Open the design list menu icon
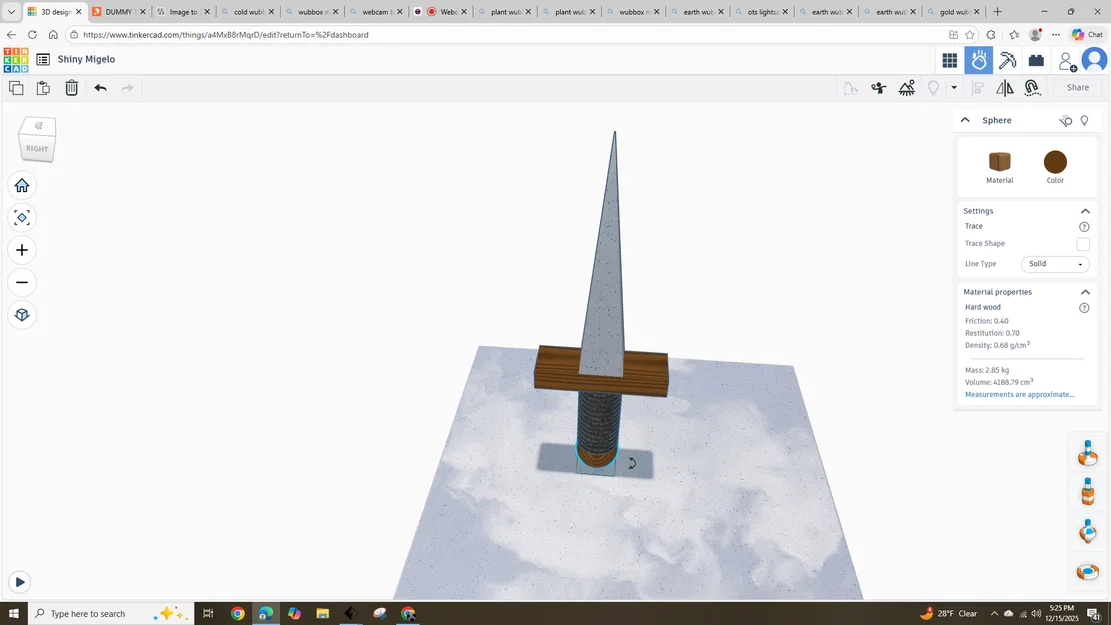 coord(43,60)
